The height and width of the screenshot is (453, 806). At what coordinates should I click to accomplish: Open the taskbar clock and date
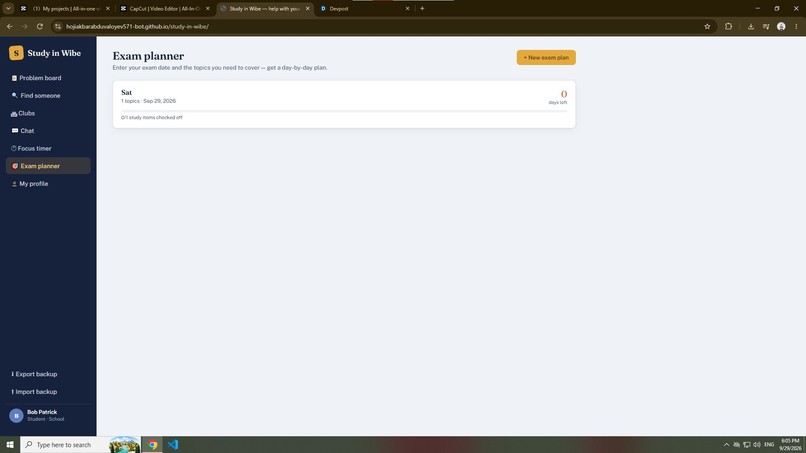coord(791,445)
